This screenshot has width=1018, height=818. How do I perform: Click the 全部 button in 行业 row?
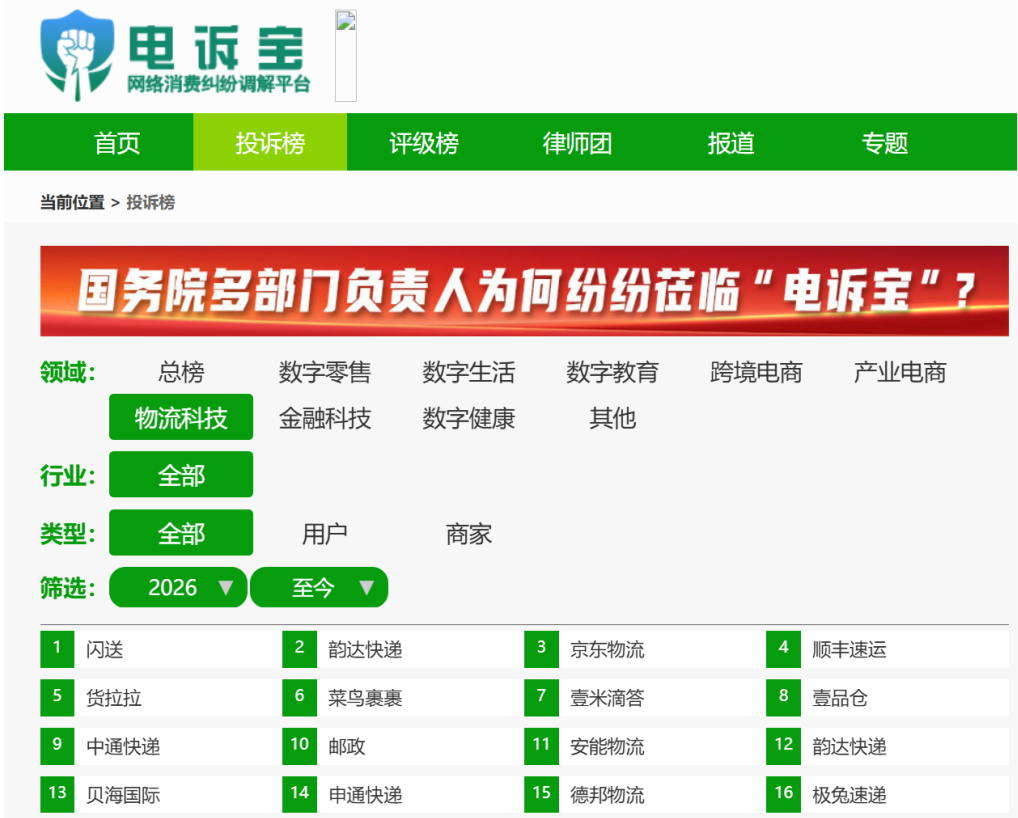(x=181, y=475)
